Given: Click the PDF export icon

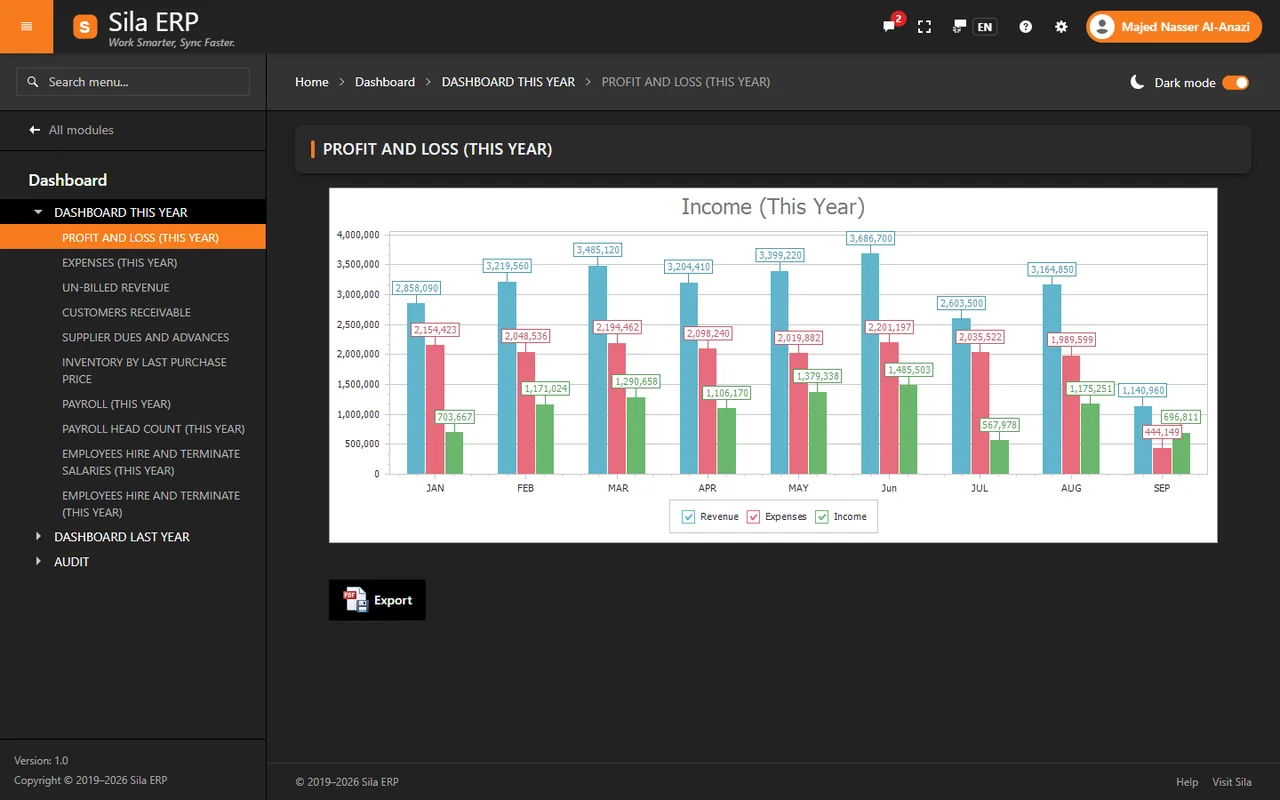Looking at the screenshot, I should click(355, 600).
